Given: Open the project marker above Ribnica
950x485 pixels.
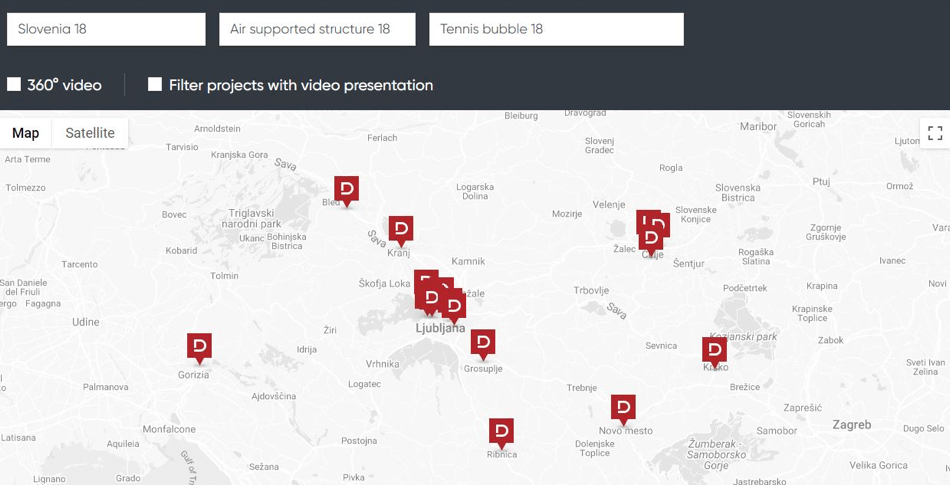Looking at the screenshot, I should (501, 432).
